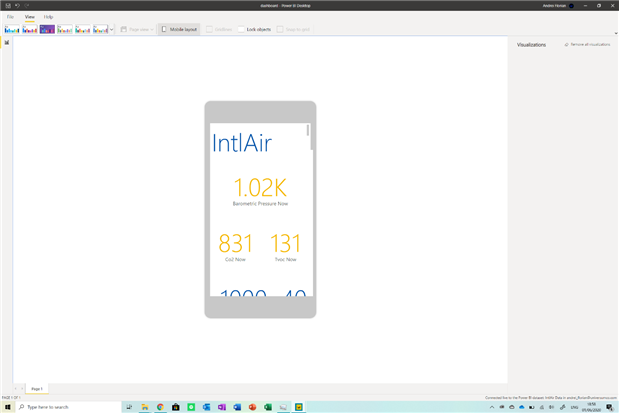Viewport: 619px width, 413px height.
Task: Open Task View on the taskbar
Action: (x=129, y=407)
